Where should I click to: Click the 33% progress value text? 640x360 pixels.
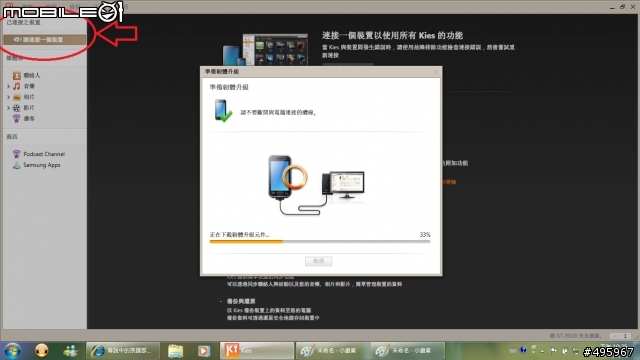click(x=425, y=235)
